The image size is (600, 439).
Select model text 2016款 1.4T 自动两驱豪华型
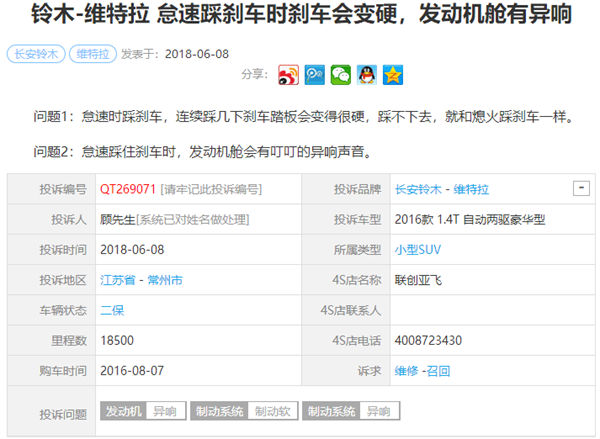tap(470, 219)
